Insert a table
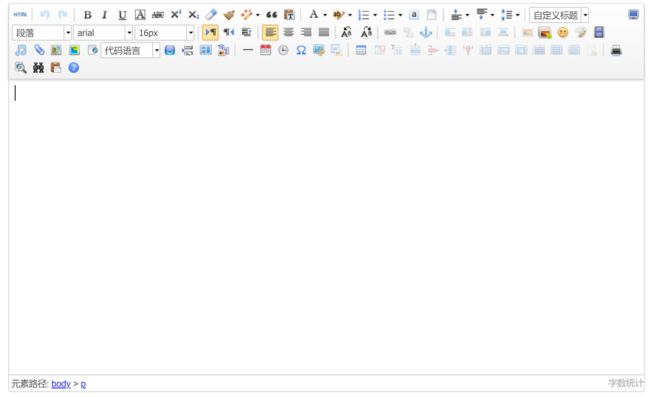Screen dimensions: 650x397 click(x=361, y=50)
